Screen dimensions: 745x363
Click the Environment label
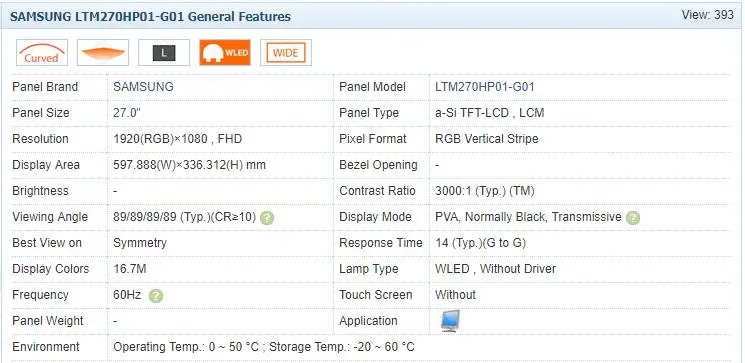click(x=46, y=347)
